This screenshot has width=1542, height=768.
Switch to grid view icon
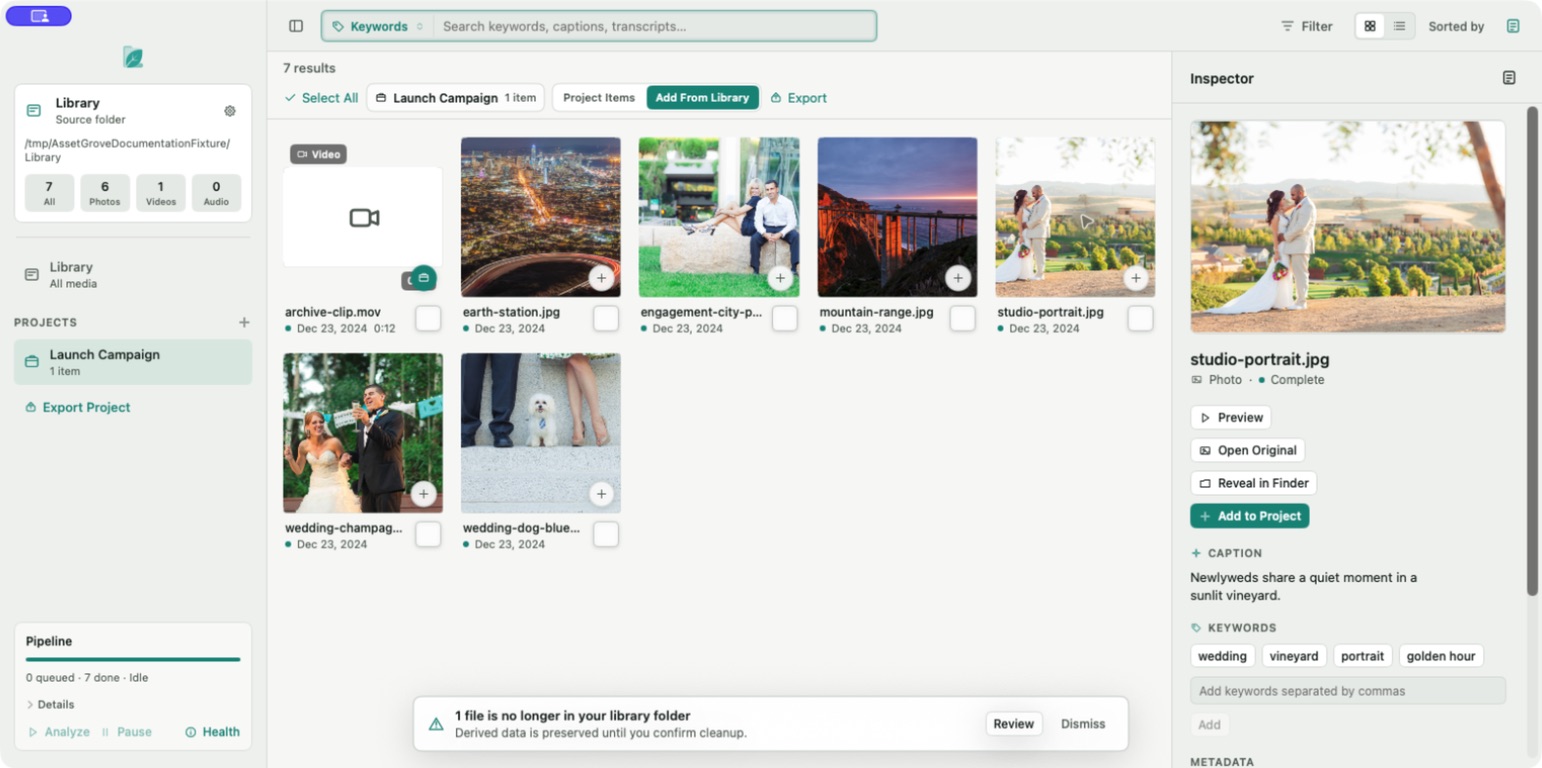(1370, 26)
